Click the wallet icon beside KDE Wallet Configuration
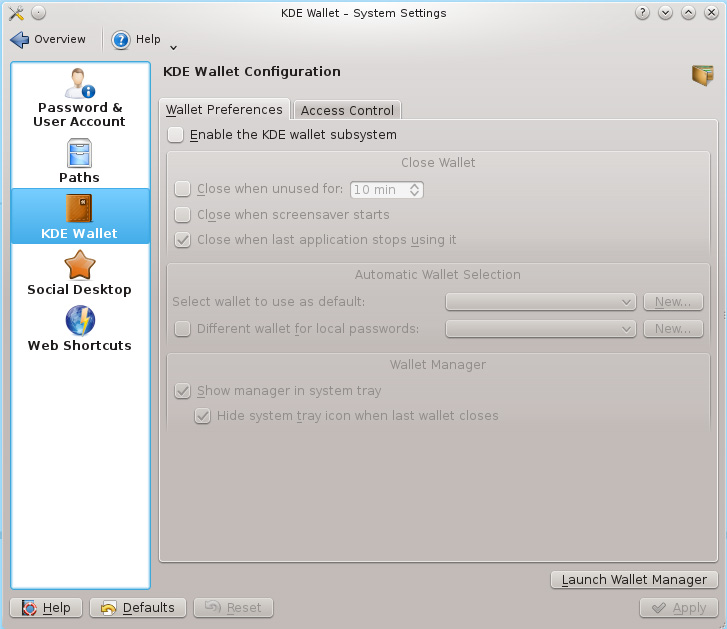The width and height of the screenshot is (727, 629). 702,75
